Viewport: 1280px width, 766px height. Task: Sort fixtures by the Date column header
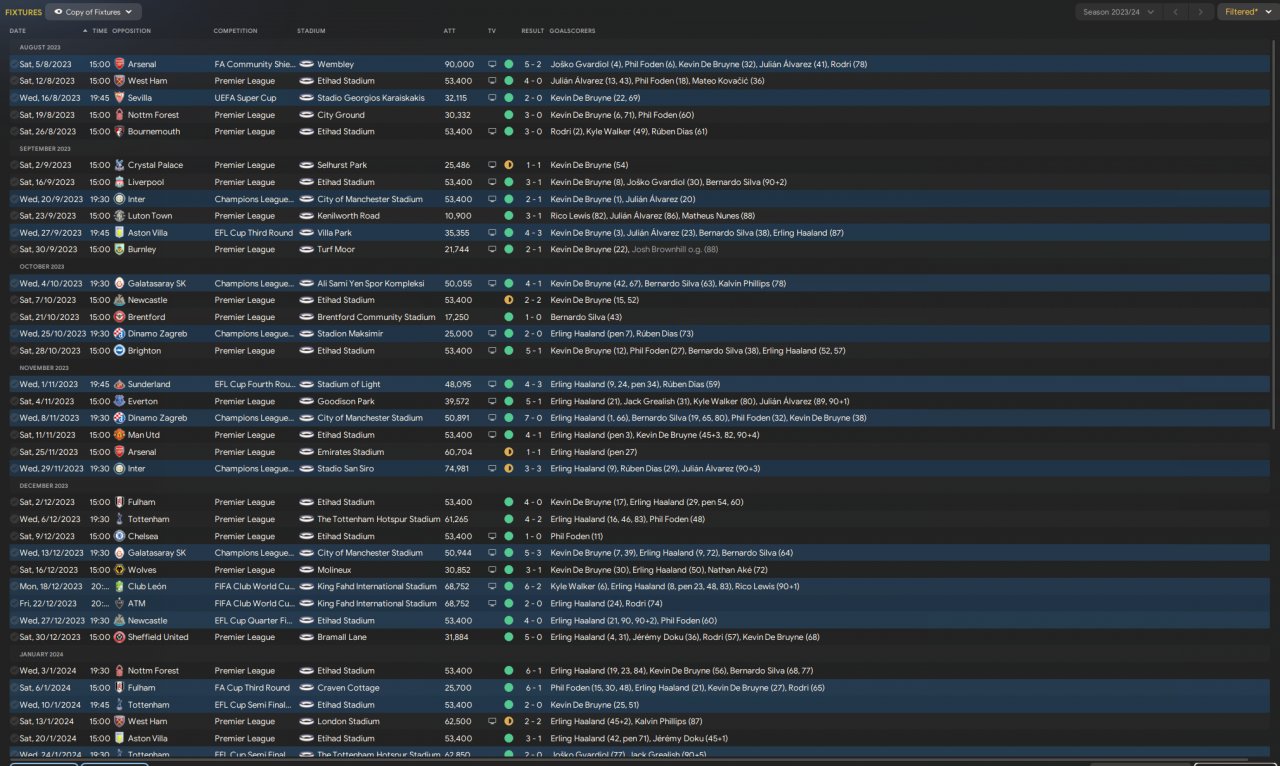point(18,31)
